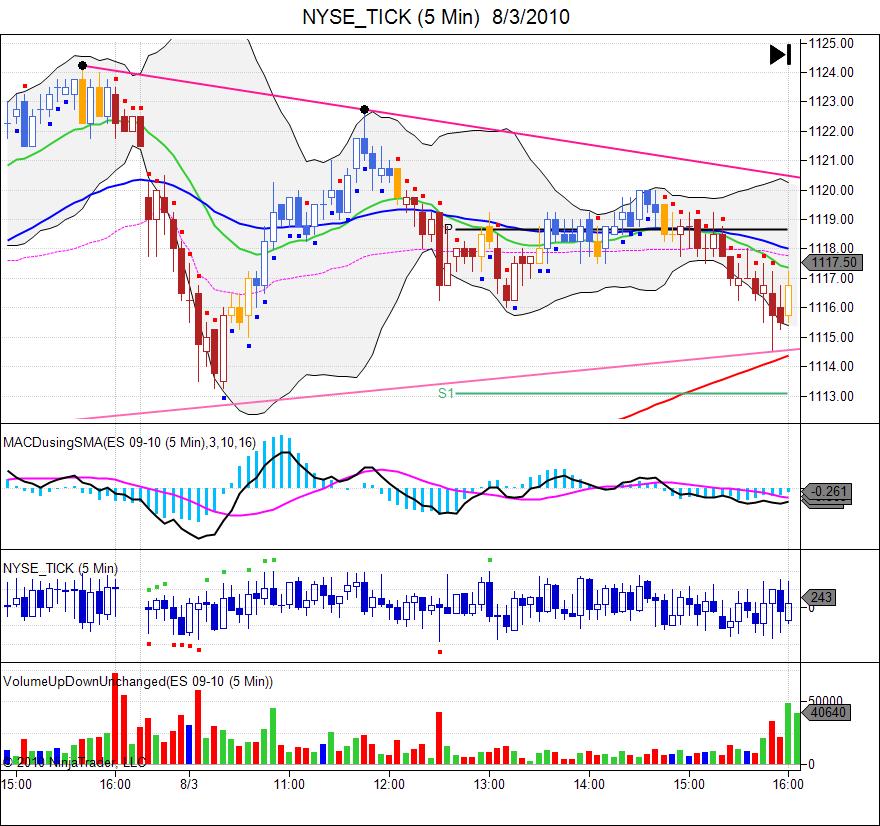Screen dimensions: 880x826
Task: Click the 1119.00 price axis label
Action: pyautogui.click(x=831, y=219)
